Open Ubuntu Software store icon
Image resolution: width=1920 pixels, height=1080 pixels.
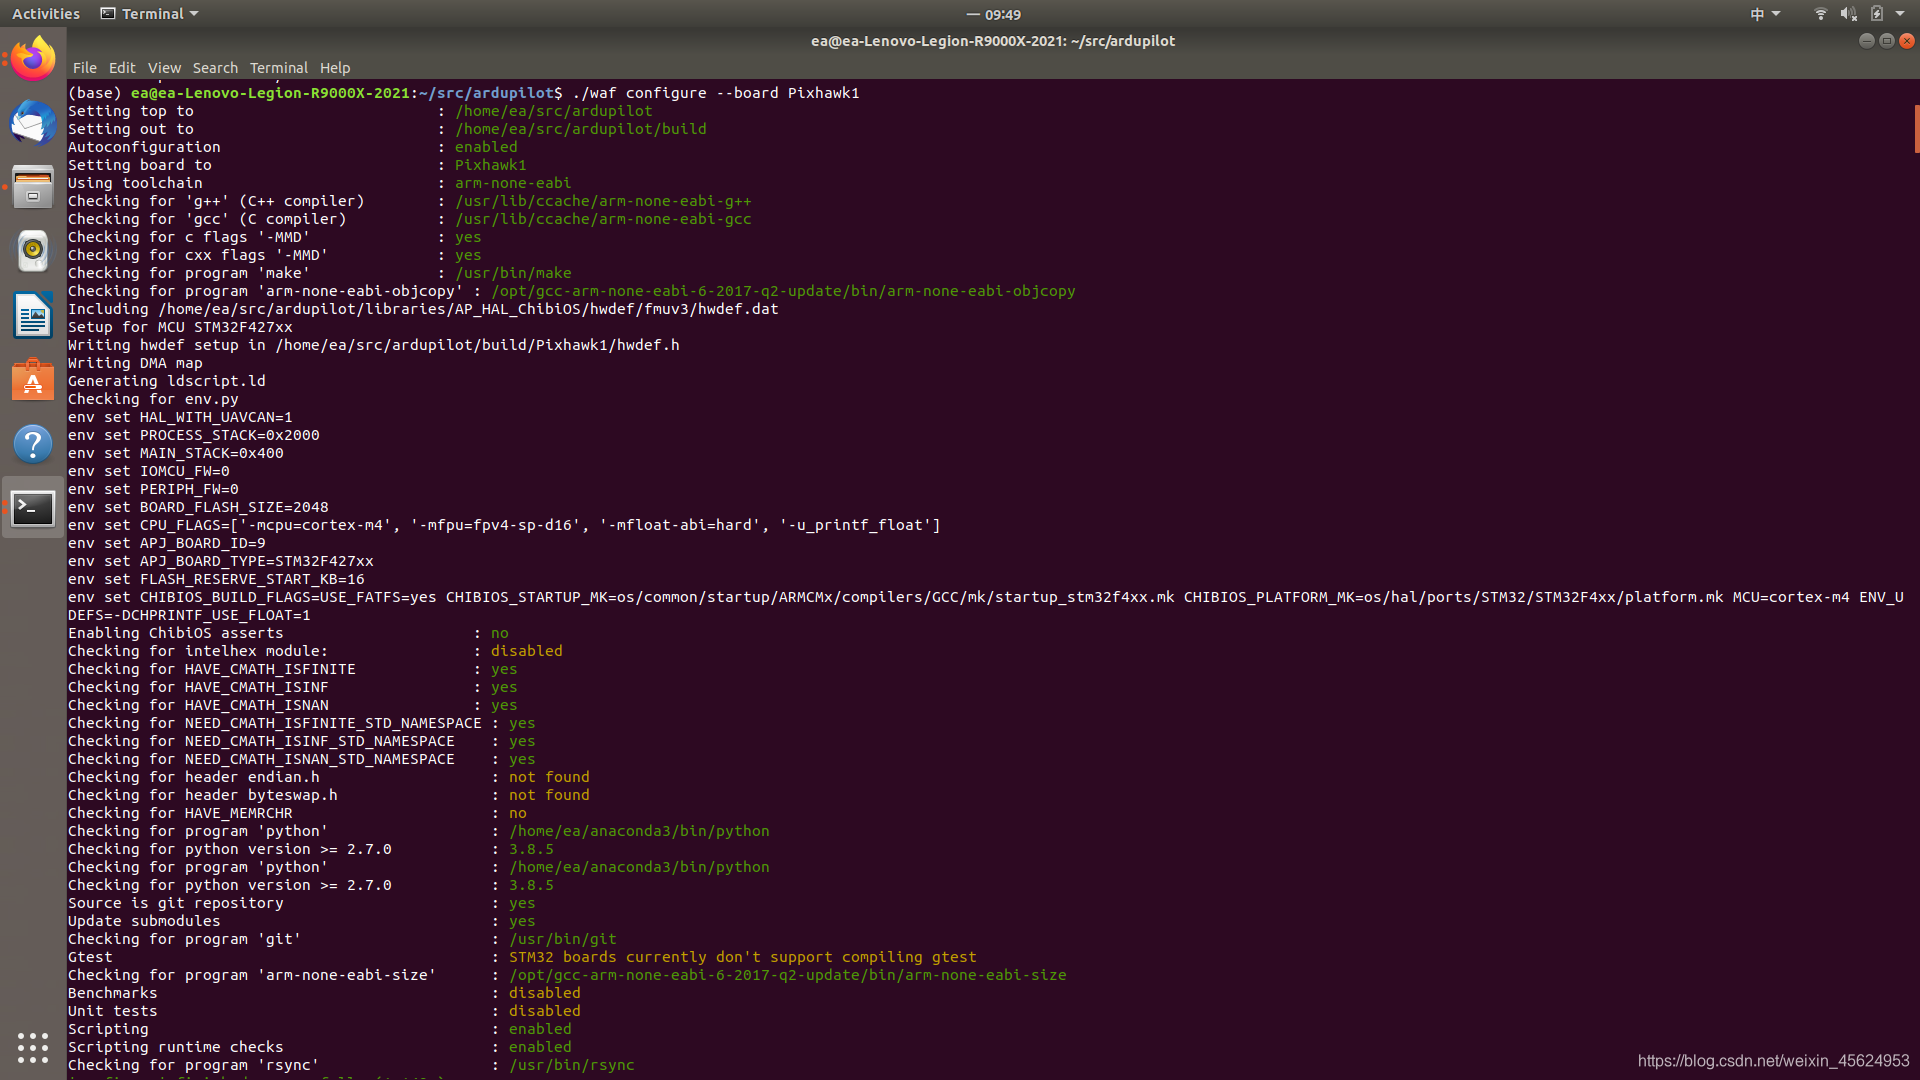click(x=33, y=380)
